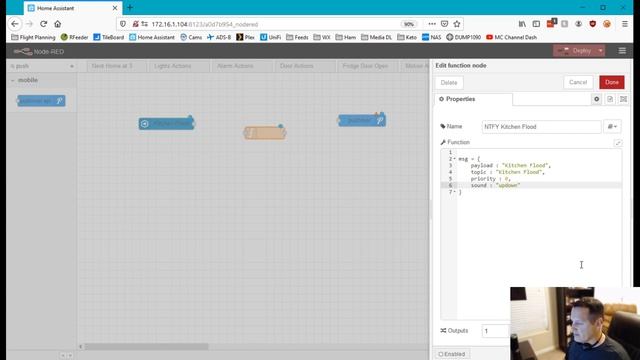Open node description document icon
Image resolution: width=640 pixels, height=360 pixels.
[610, 99]
